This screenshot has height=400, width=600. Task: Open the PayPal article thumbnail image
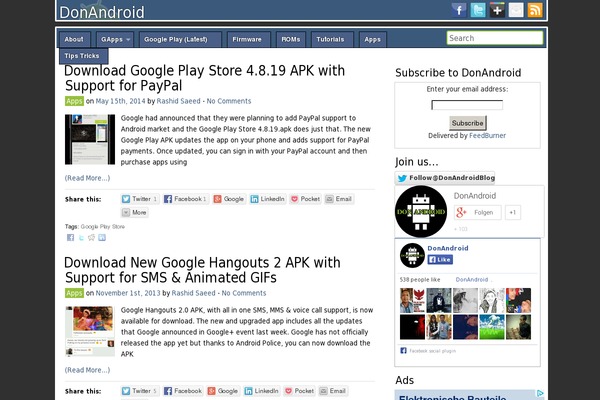(x=90, y=139)
